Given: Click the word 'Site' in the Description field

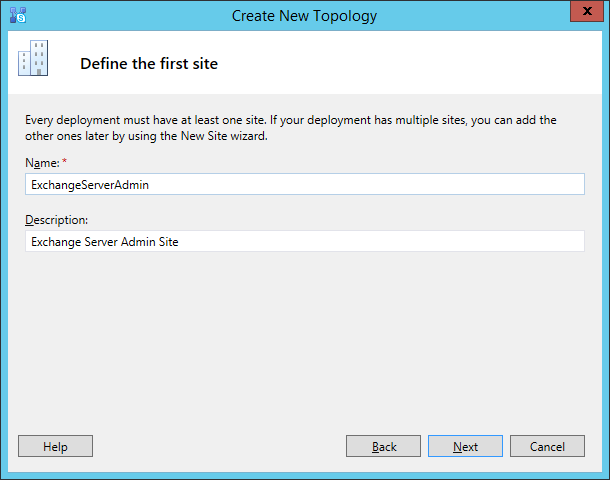Looking at the screenshot, I should (x=168, y=242).
